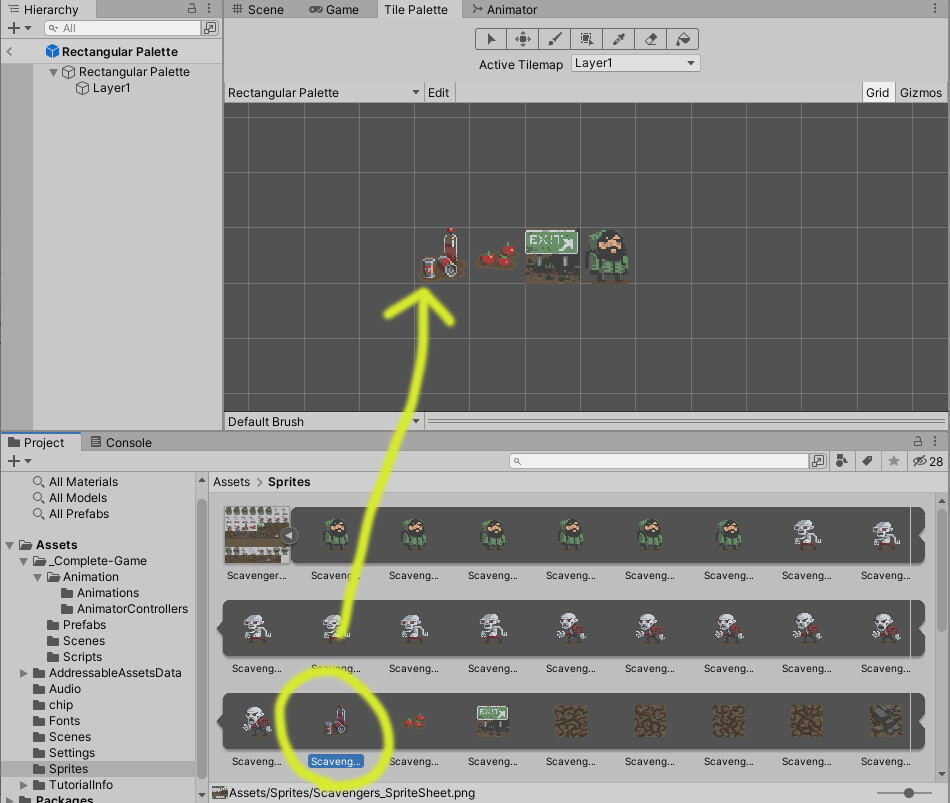The height and width of the screenshot is (803, 950).
Task: Select All Materials saved search
Action: [84, 482]
